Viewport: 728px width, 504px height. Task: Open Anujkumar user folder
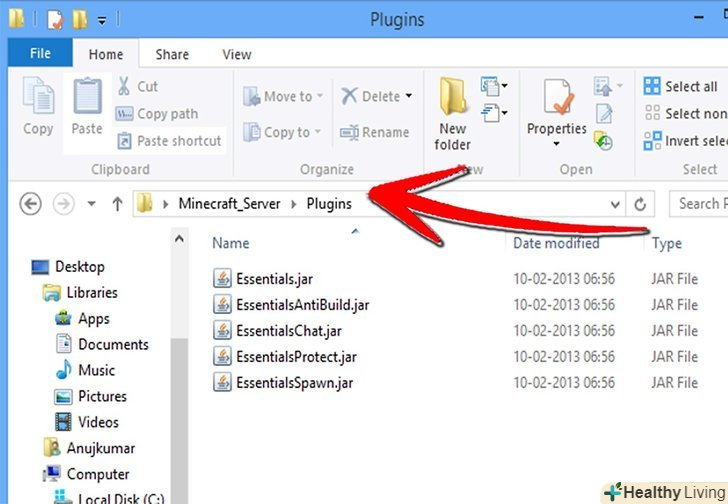click(x=89, y=448)
